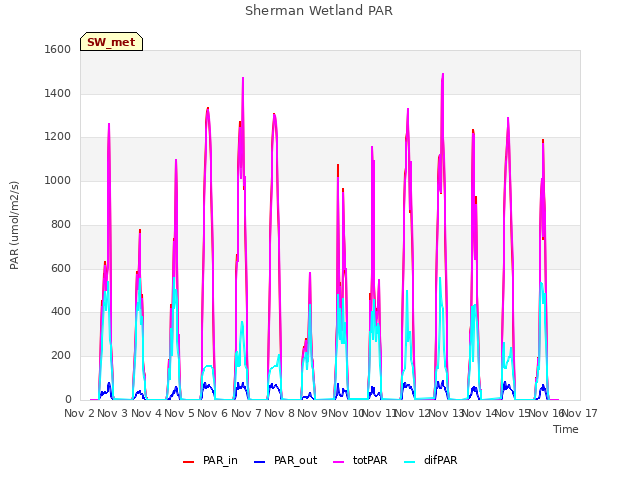This screenshot has width=640, height=480.
Task: Click the y-axis label PAR (umol/m2/s)
Action: pyautogui.click(x=14, y=225)
